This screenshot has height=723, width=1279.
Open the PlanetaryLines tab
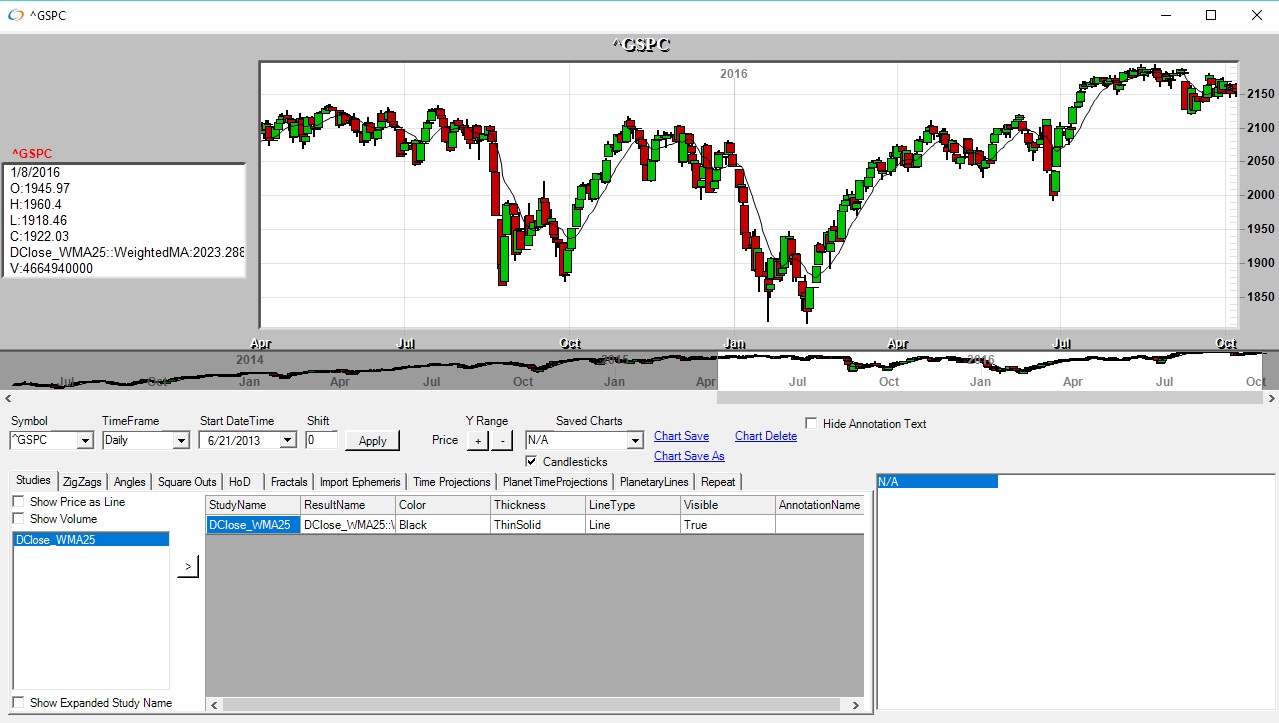(654, 482)
